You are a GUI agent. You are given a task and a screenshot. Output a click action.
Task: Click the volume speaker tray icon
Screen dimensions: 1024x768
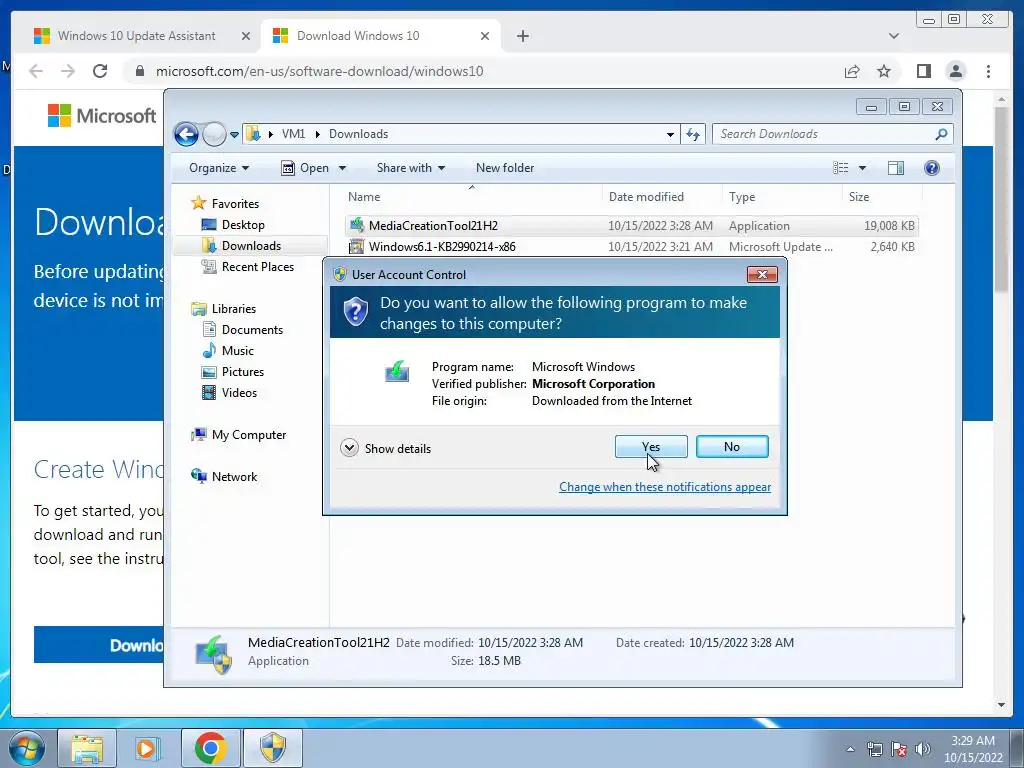(x=922, y=749)
